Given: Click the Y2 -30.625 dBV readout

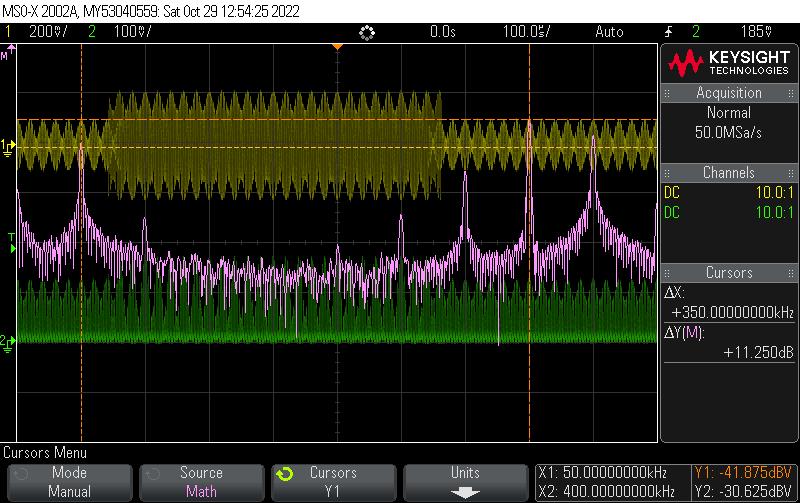Looking at the screenshot, I should point(743,492).
